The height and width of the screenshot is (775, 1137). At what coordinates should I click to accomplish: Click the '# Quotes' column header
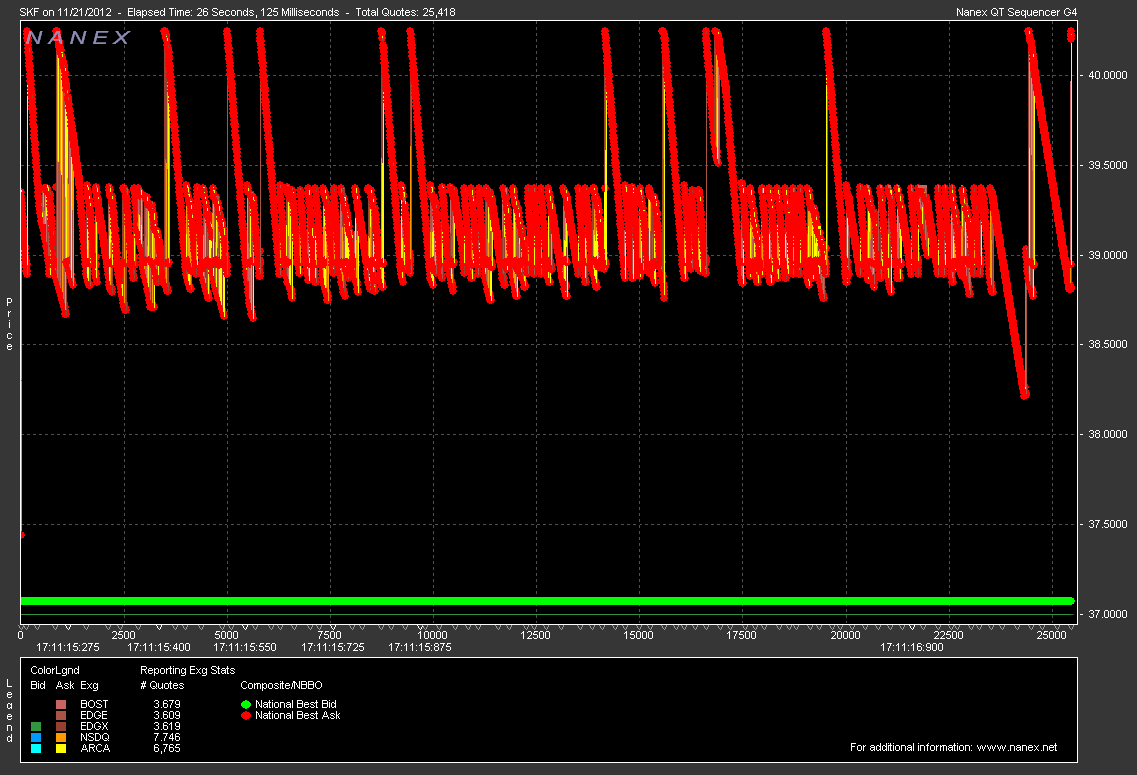pyautogui.click(x=162, y=685)
